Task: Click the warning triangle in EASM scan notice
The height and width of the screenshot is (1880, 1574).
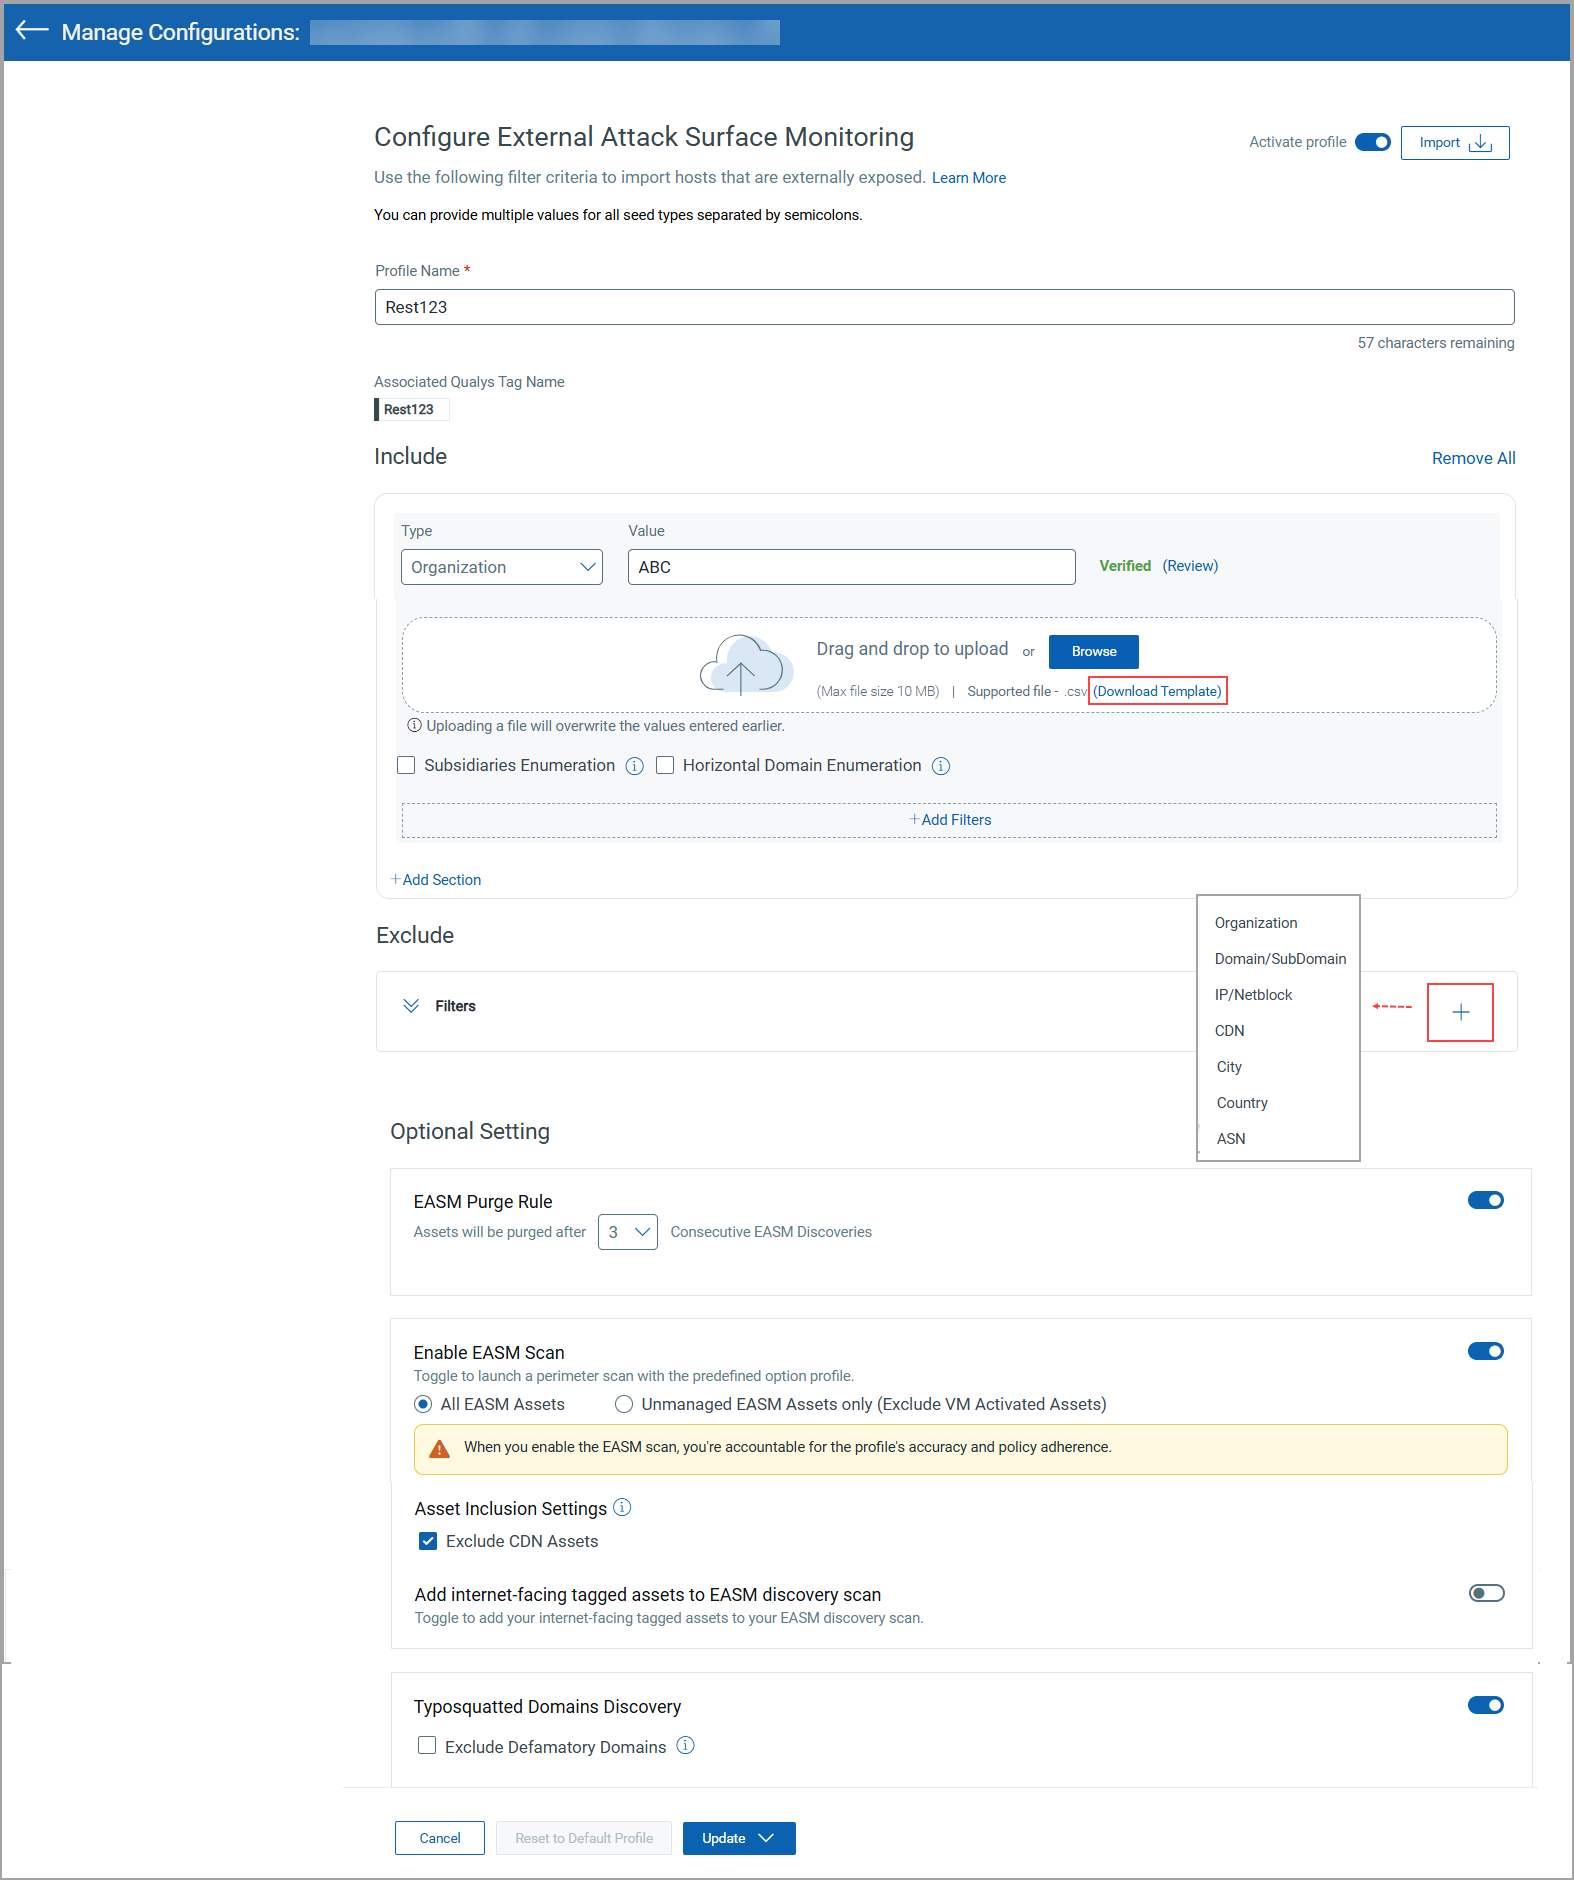Action: tap(439, 1448)
